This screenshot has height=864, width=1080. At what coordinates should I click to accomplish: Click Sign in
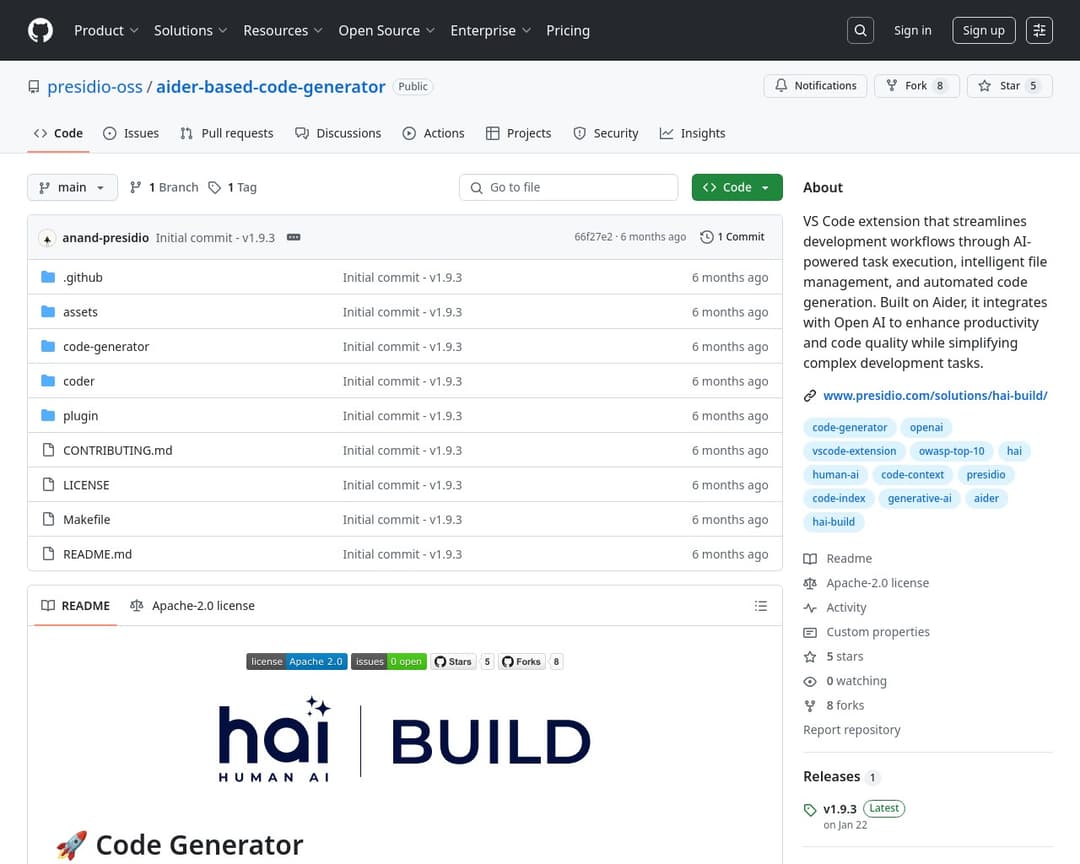coord(912,30)
